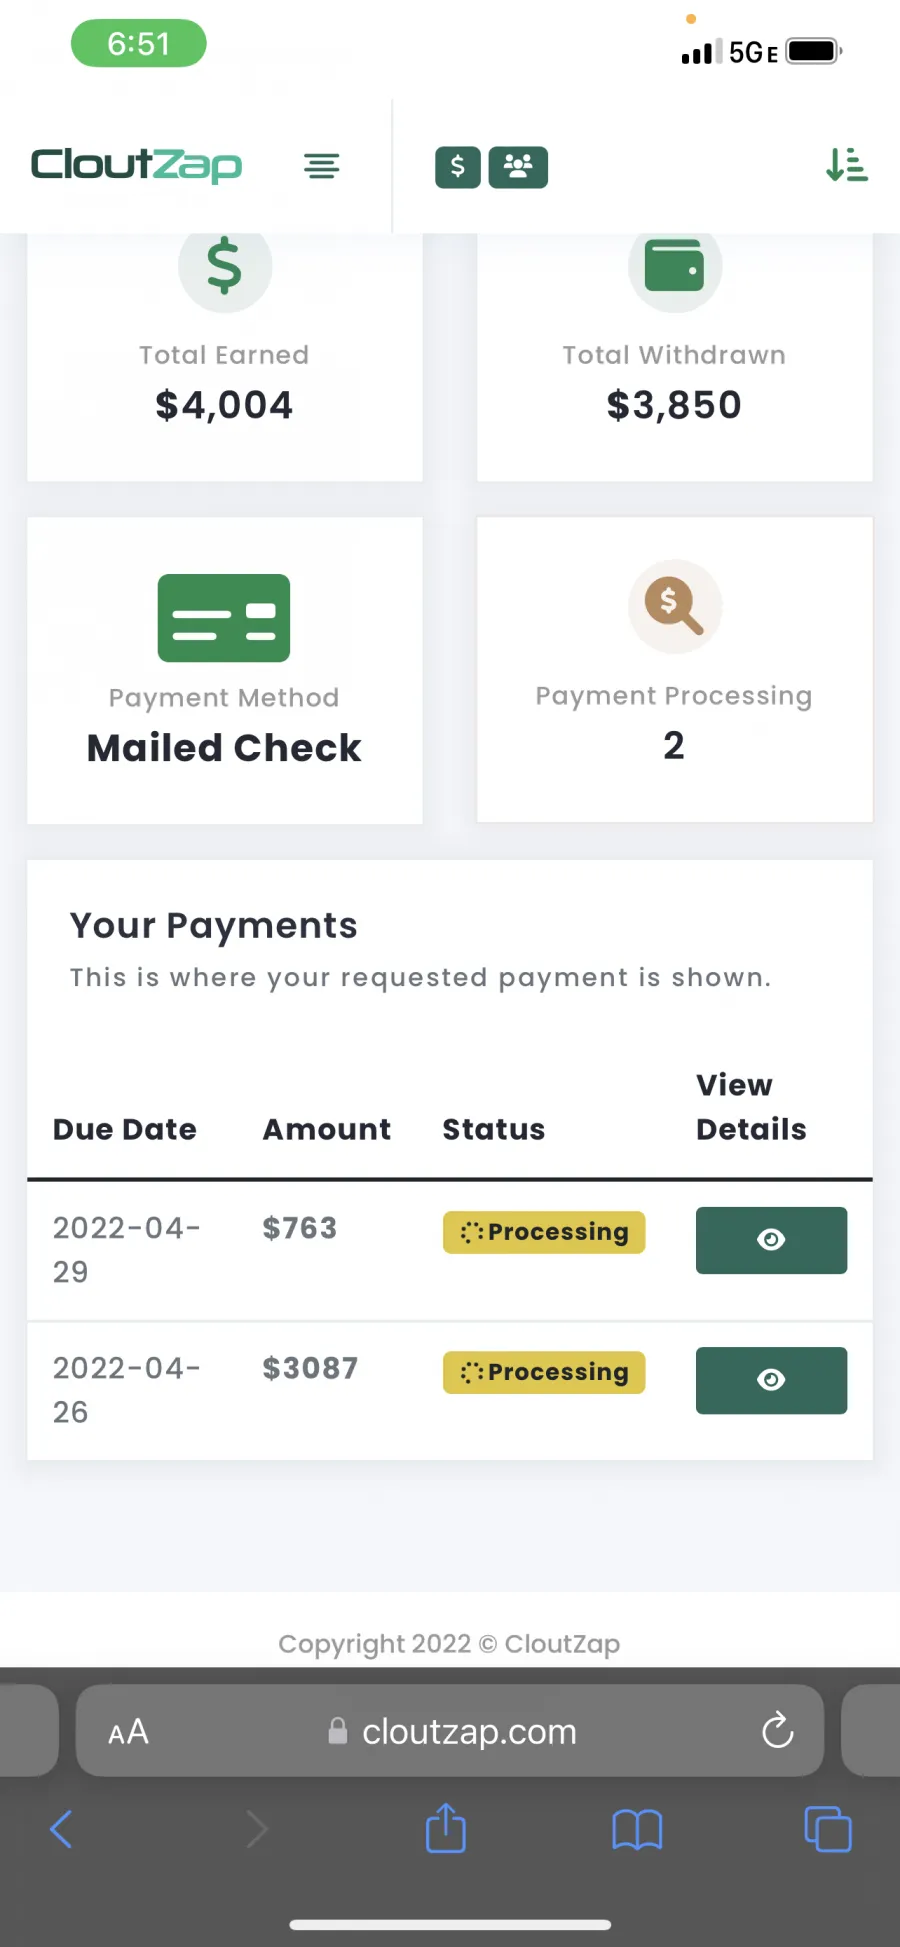This screenshot has height=1947, width=900.
Task: Go back with Safari's back arrow
Action: [61, 1829]
